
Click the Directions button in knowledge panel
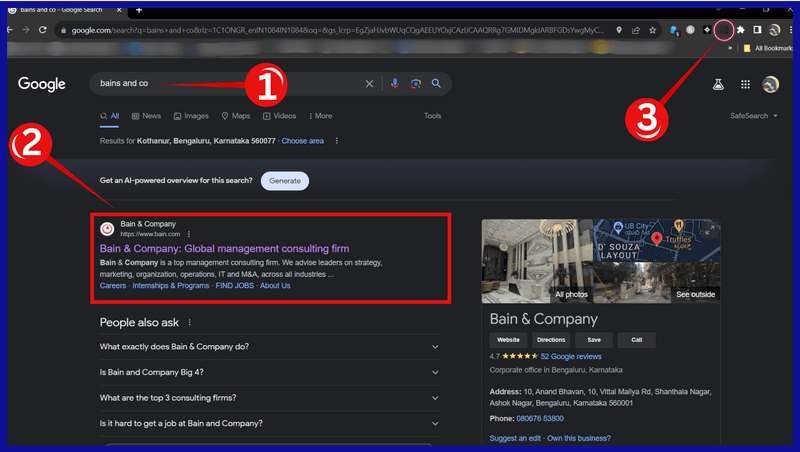point(551,340)
